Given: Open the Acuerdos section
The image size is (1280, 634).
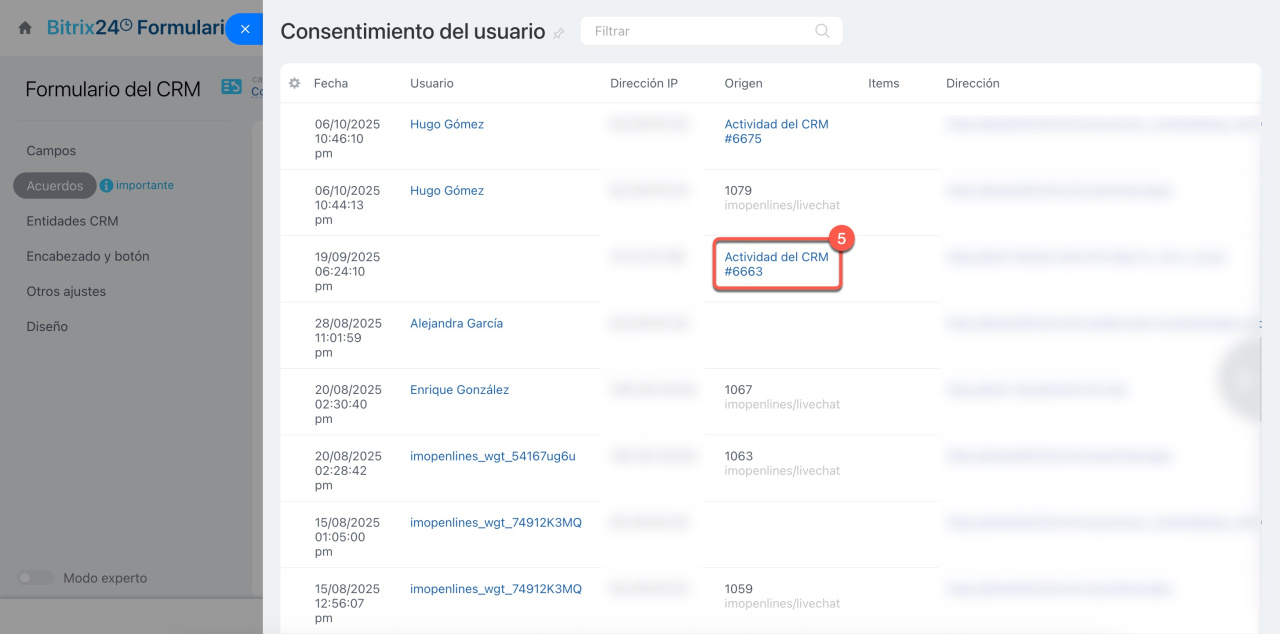Looking at the screenshot, I should coord(55,186).
